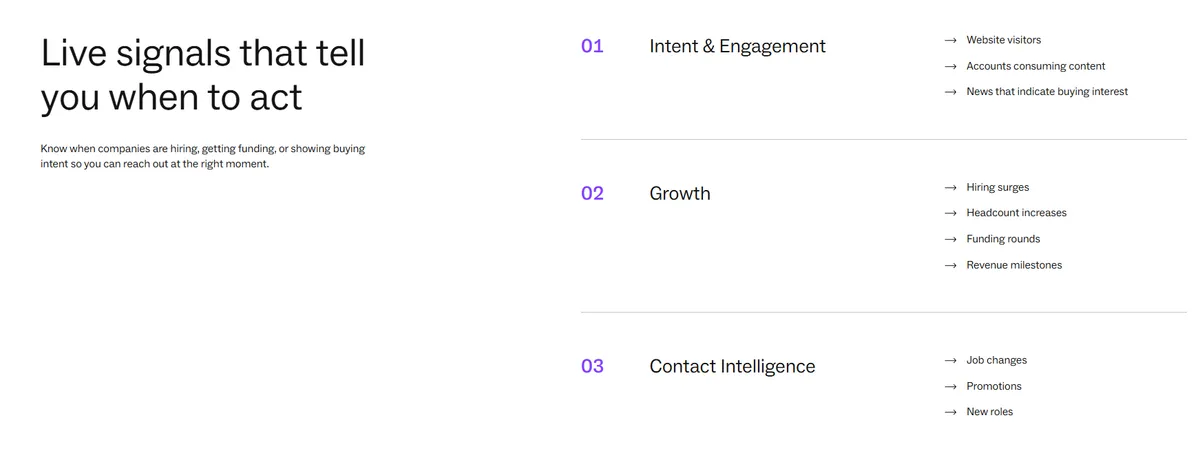Click the purple 02 number label
Image resolution: width=1200 pixels, height=451 pixels.
592,193
